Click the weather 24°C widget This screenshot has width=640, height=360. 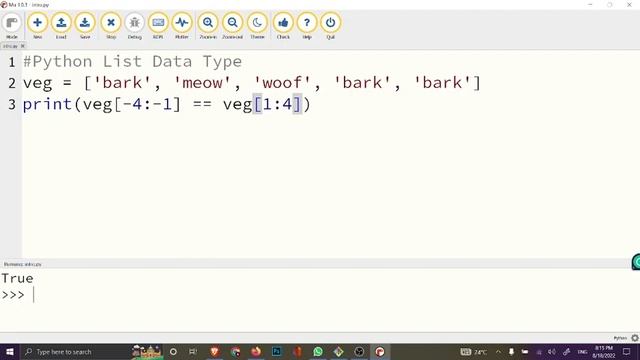474,351
